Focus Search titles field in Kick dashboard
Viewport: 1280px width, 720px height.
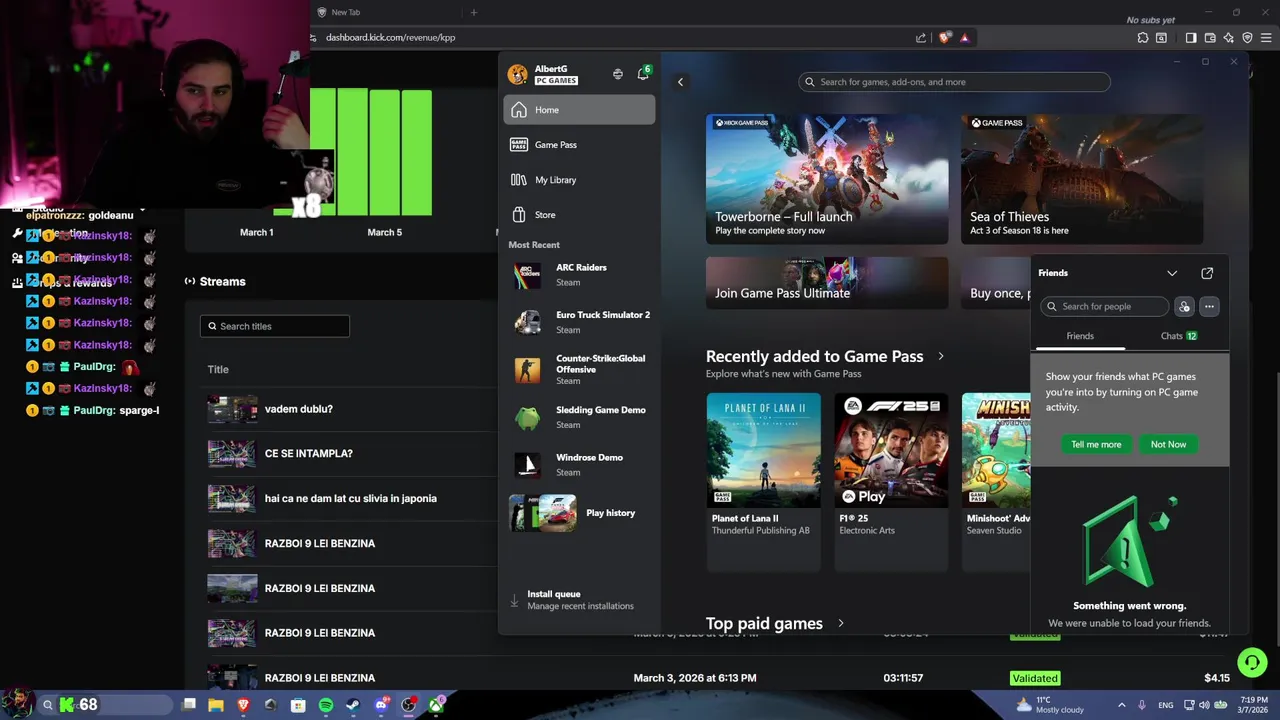coord(274,326)
